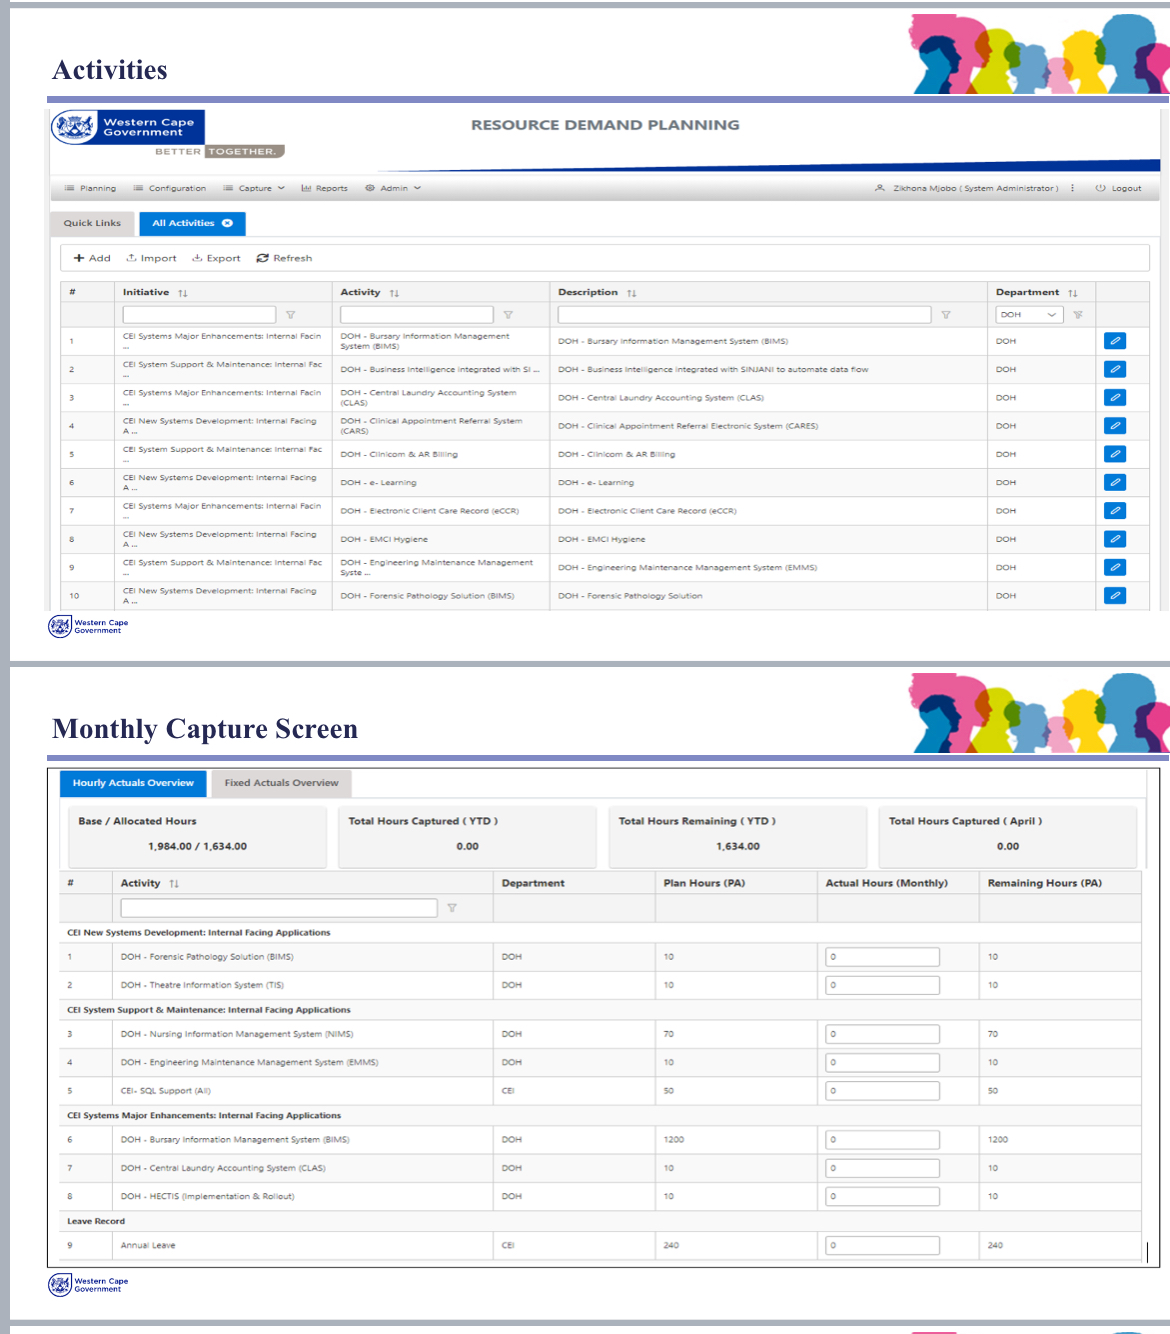Image resolution: width=1170 pixels, height=1334 pixels.
Task: Close the All Activities tab with x icon
Action: tap(228, 223)
